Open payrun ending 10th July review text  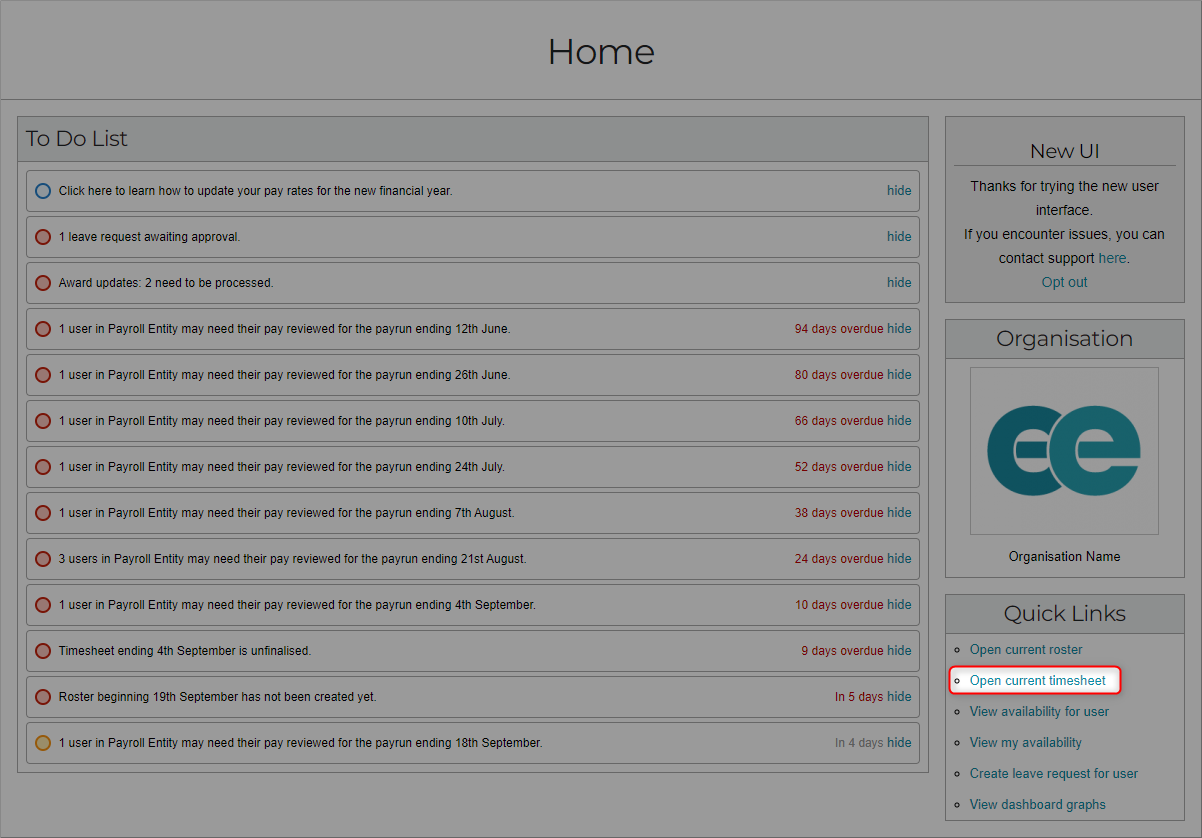282,420
